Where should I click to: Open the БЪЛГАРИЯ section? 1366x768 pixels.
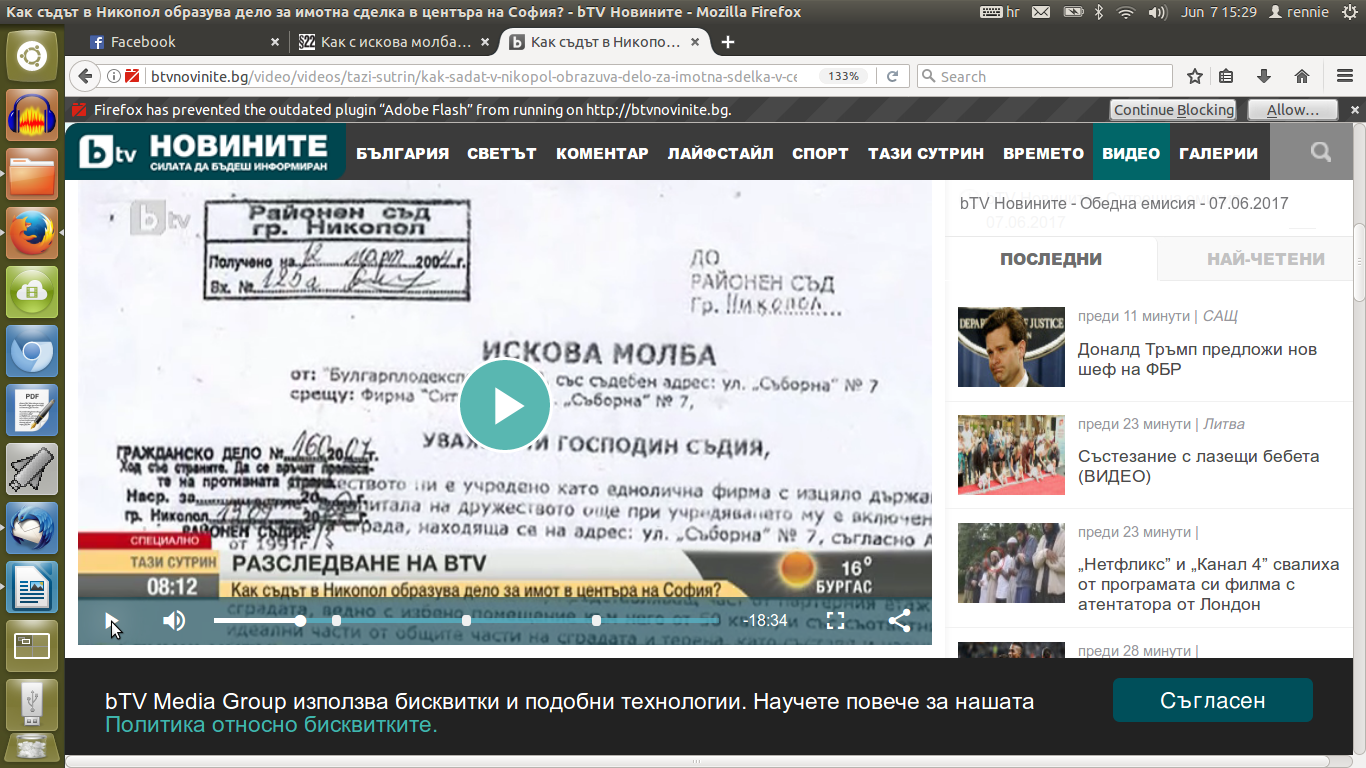click(x=403, y=153)
